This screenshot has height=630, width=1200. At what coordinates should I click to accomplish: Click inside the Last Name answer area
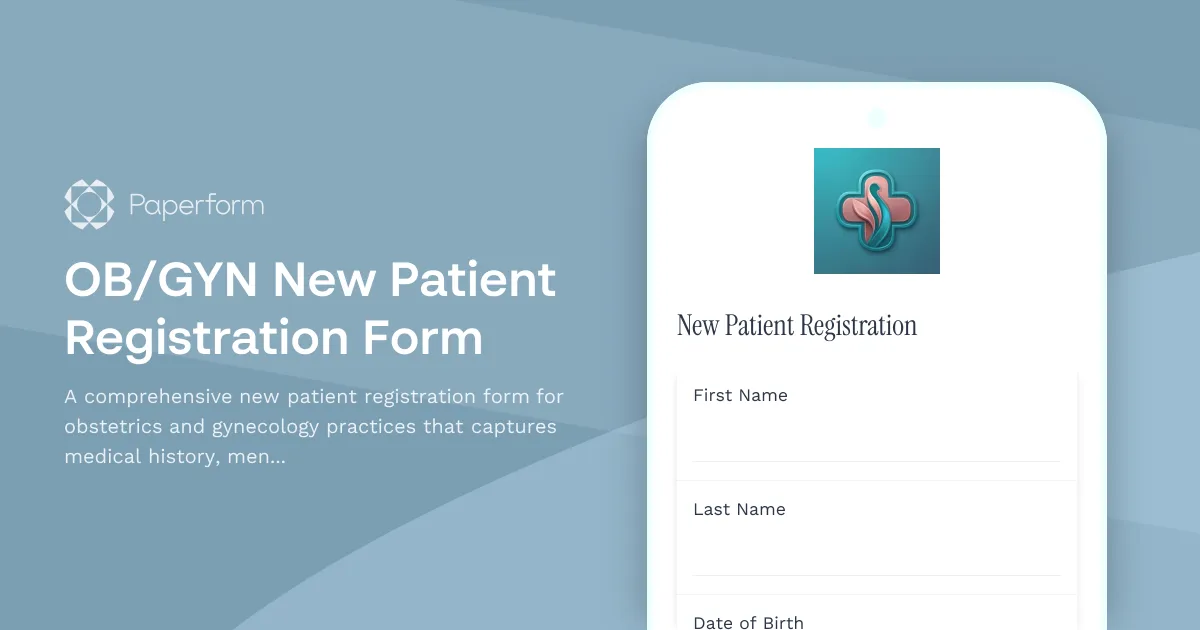[x=876, y=550]
